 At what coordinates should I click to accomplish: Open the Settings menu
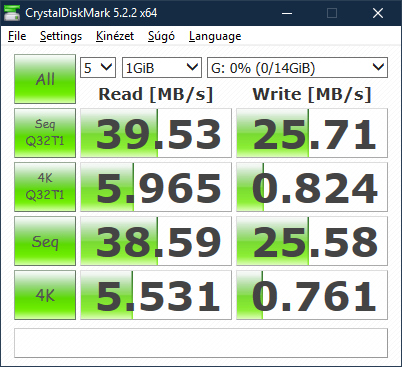coord(61,36)
